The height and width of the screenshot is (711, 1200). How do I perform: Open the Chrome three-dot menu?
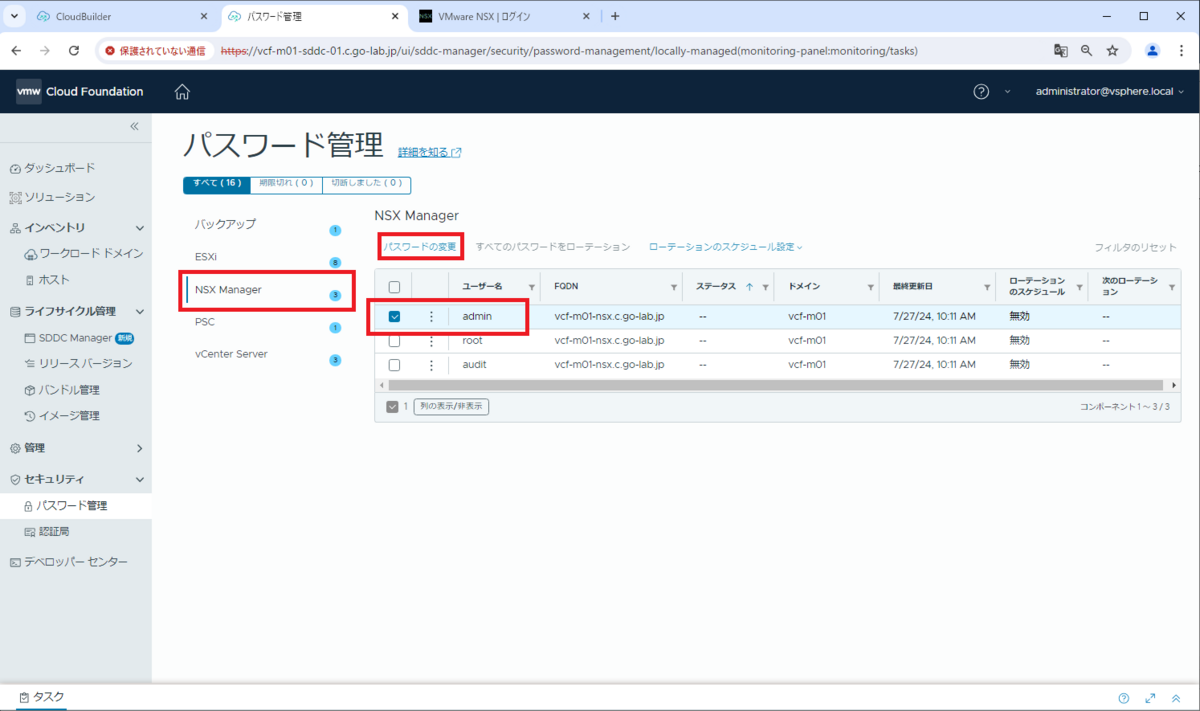click(x=1181, y=50)
